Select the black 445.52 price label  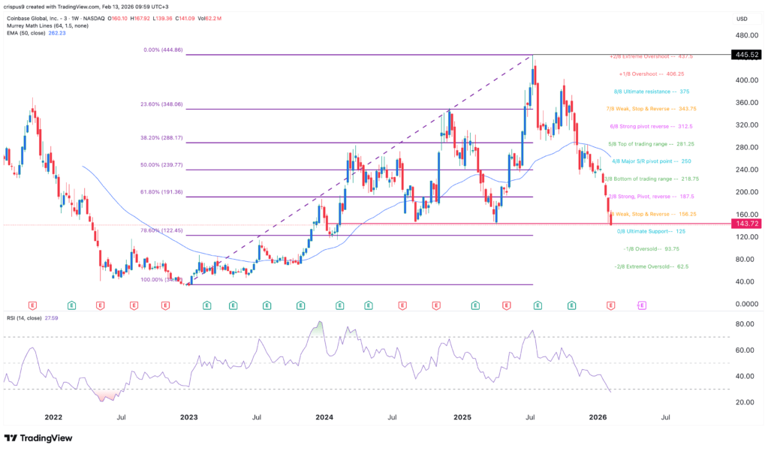click(x=746, y=55)
